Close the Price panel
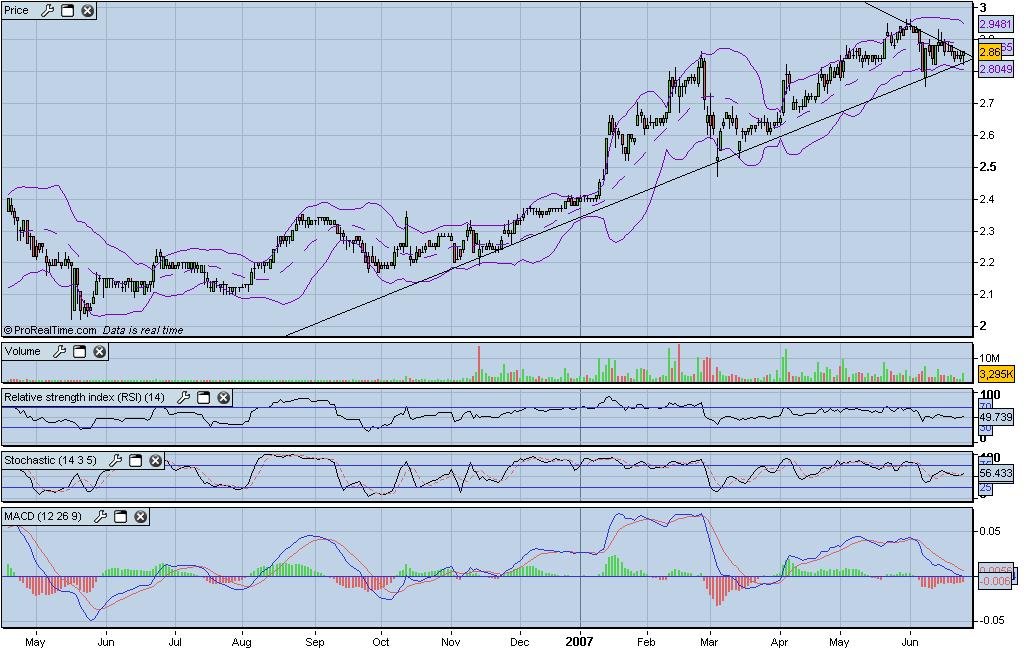 pyautogui.click(x=88, y=10)
